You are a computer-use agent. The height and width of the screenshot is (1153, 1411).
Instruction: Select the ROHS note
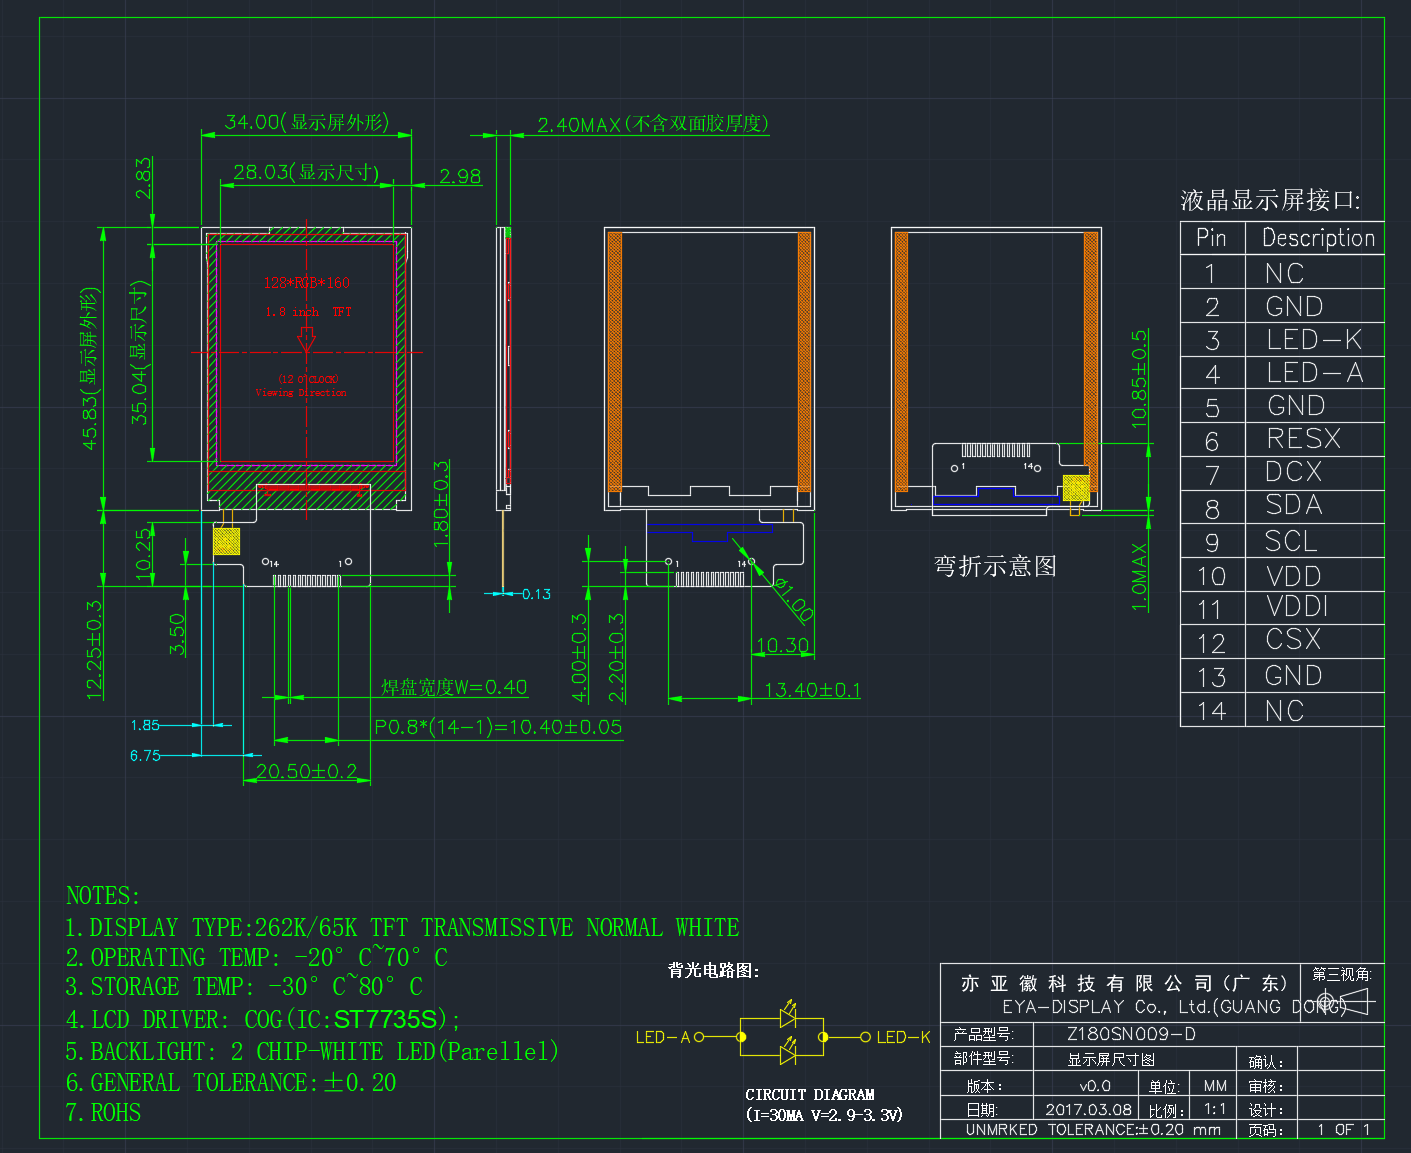pyautogui.click(x=103, y=1112)
